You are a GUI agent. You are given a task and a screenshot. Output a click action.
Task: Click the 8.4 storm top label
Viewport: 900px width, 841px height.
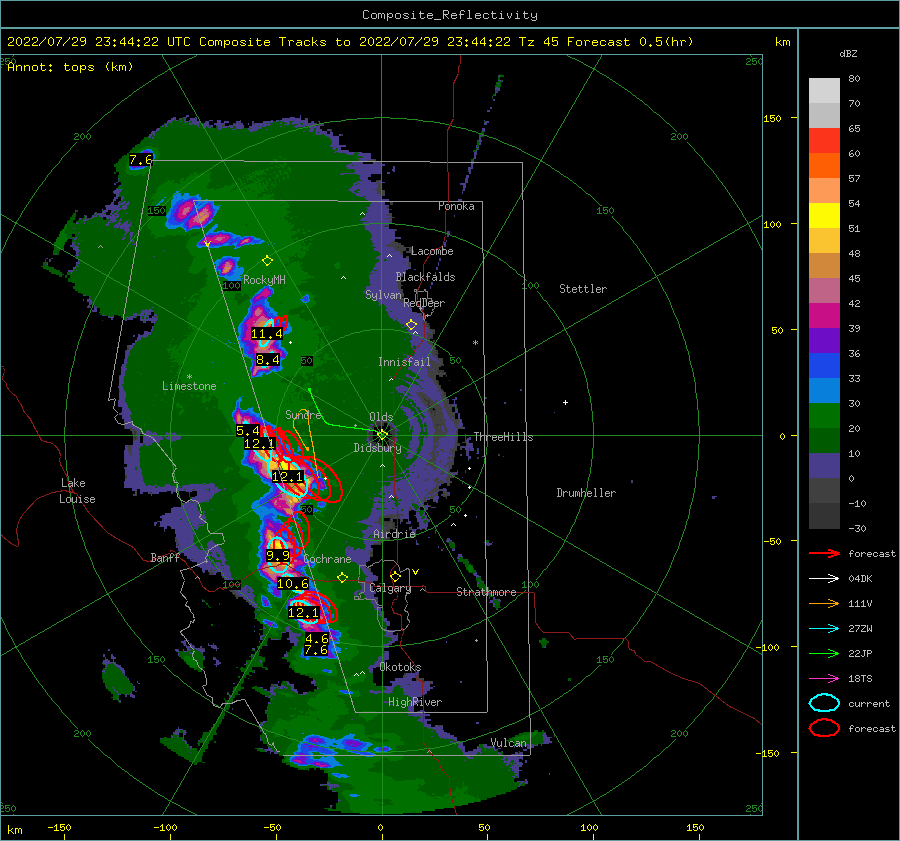(x=268, y=360)
